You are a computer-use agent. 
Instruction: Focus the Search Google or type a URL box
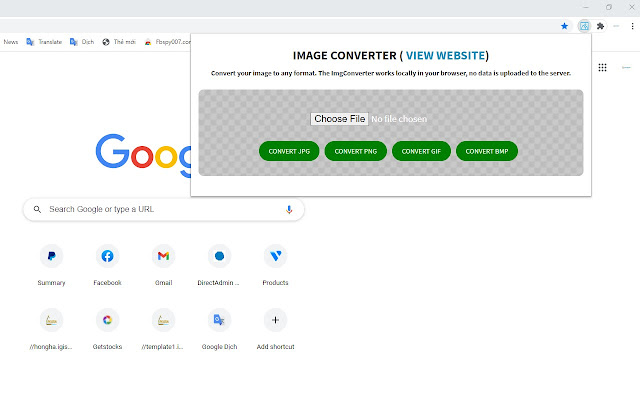click(163, 209)
